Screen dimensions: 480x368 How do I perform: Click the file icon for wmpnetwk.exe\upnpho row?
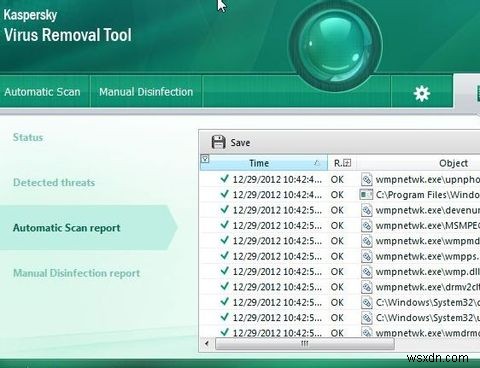coord(367,179)
